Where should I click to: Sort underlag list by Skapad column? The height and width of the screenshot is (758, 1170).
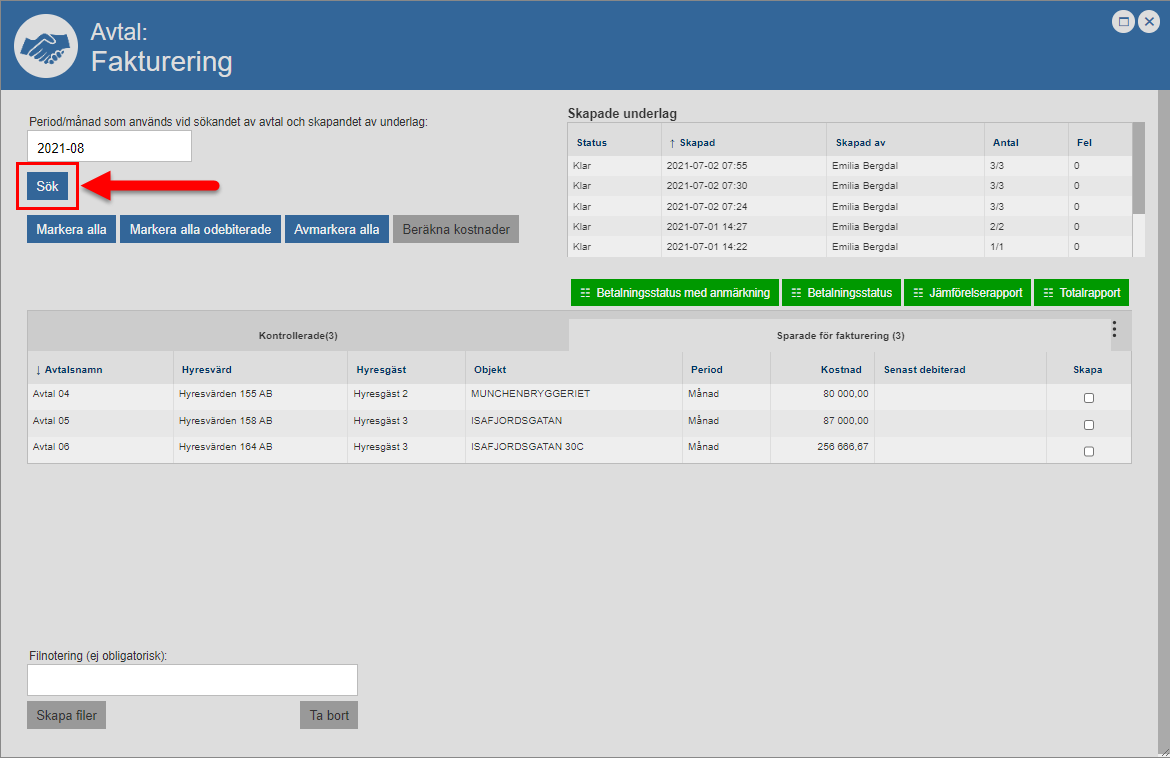(x=696, y=143)
